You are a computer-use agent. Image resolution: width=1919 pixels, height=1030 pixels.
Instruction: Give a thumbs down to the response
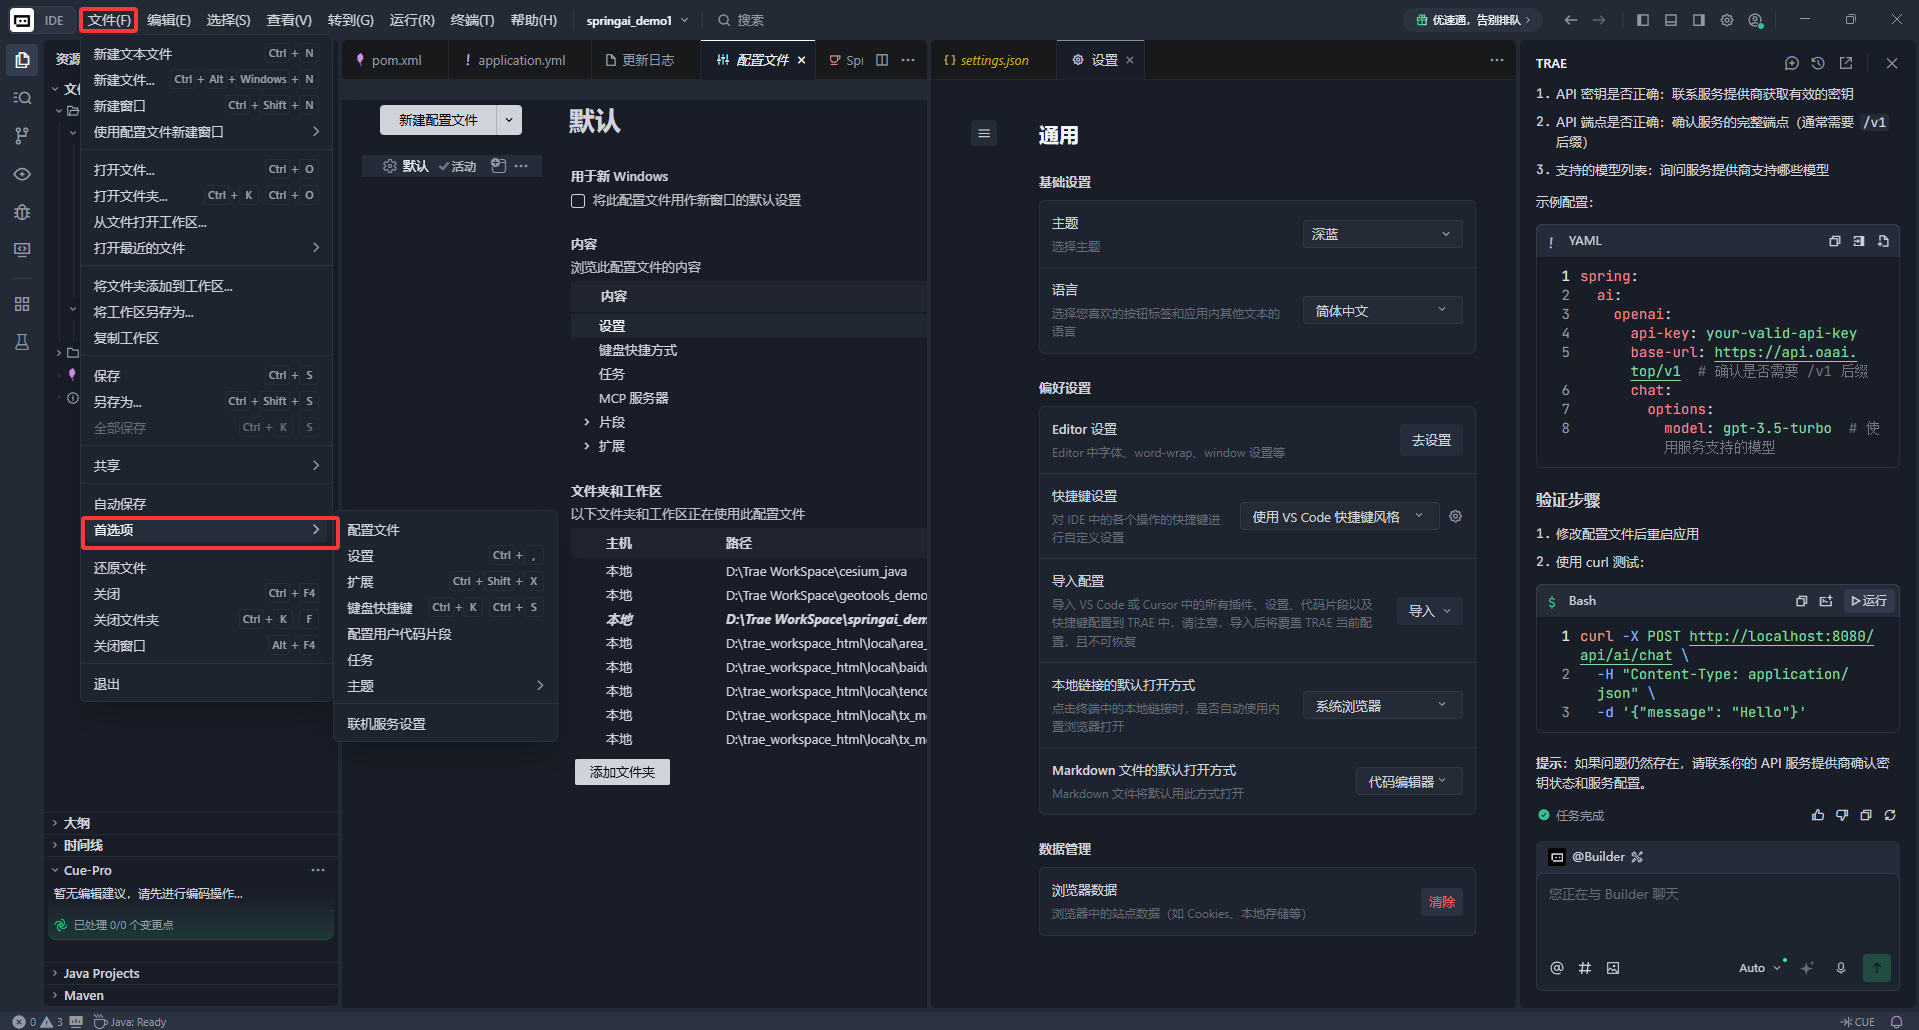[x=1842, y=815]
